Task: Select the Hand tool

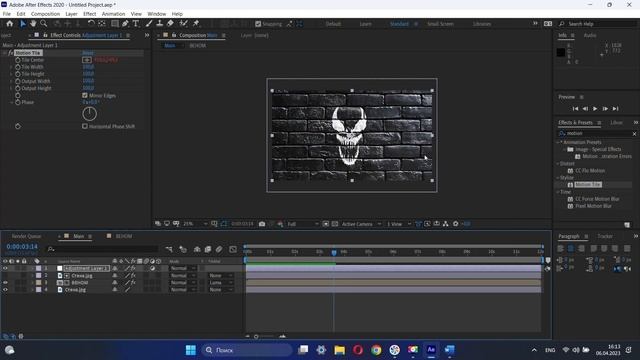Action: point(33,24)
